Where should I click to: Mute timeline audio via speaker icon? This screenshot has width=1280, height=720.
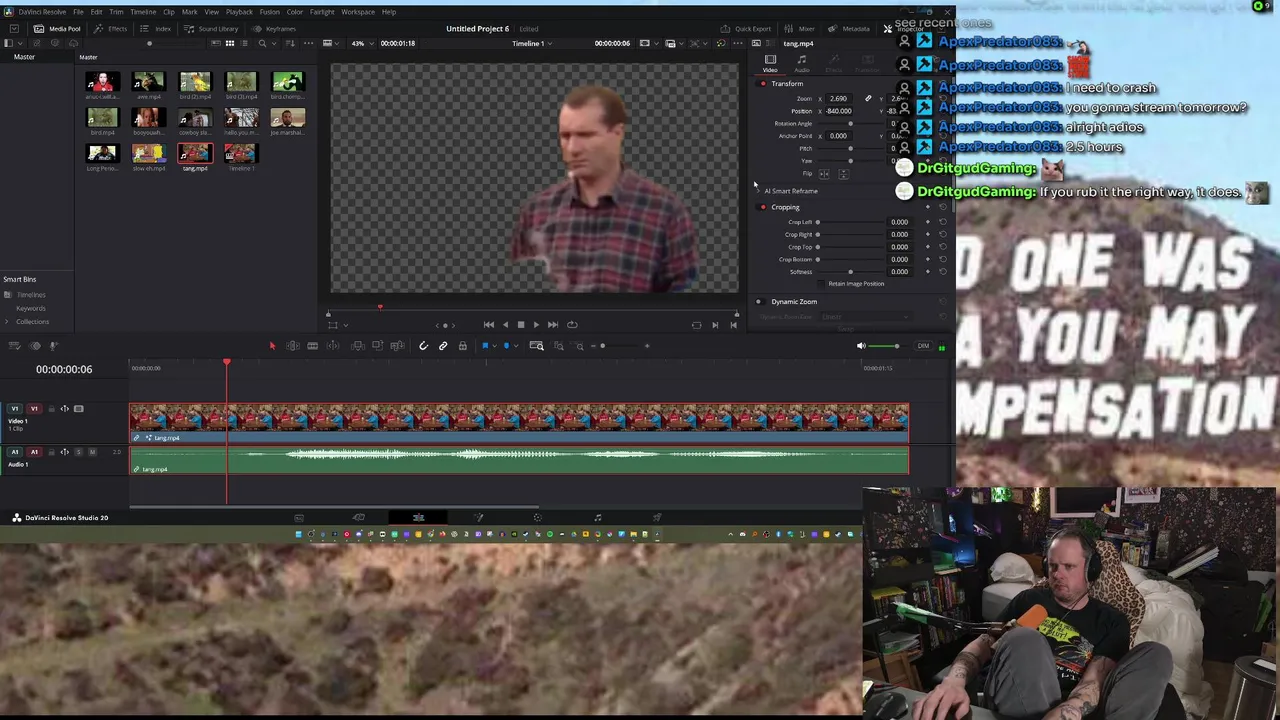861,346
